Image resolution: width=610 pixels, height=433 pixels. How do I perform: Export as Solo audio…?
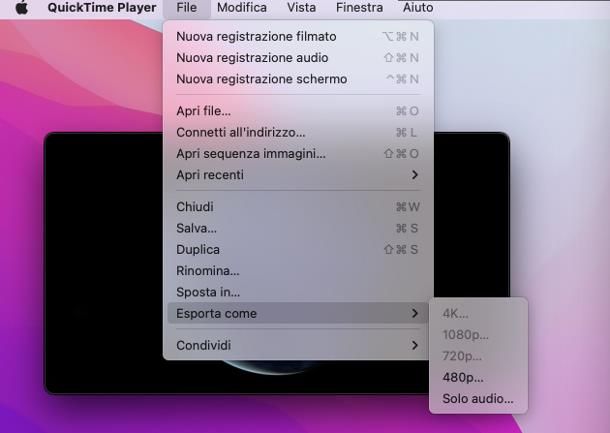(479, 399)
